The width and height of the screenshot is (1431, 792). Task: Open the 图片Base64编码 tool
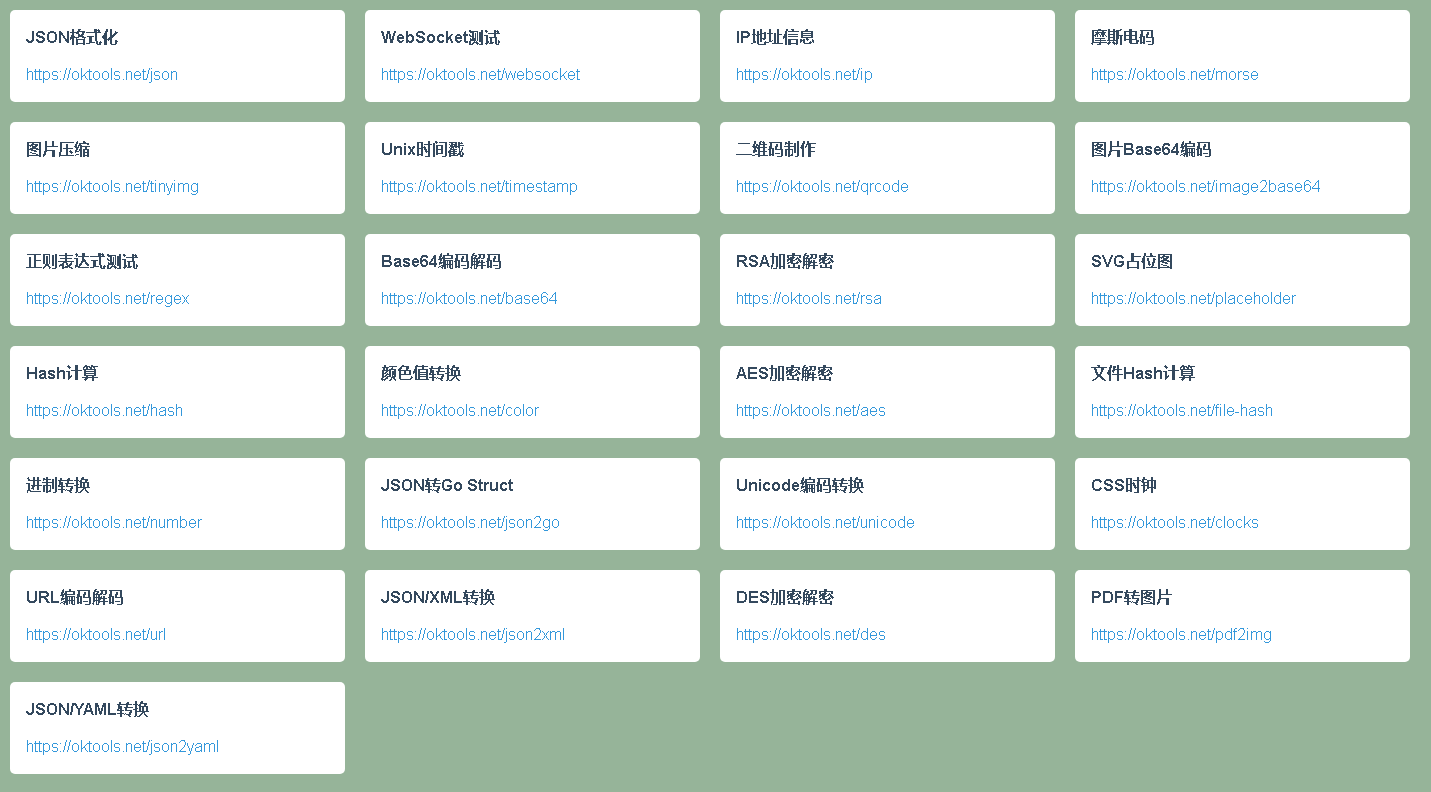pos(1205,186)
